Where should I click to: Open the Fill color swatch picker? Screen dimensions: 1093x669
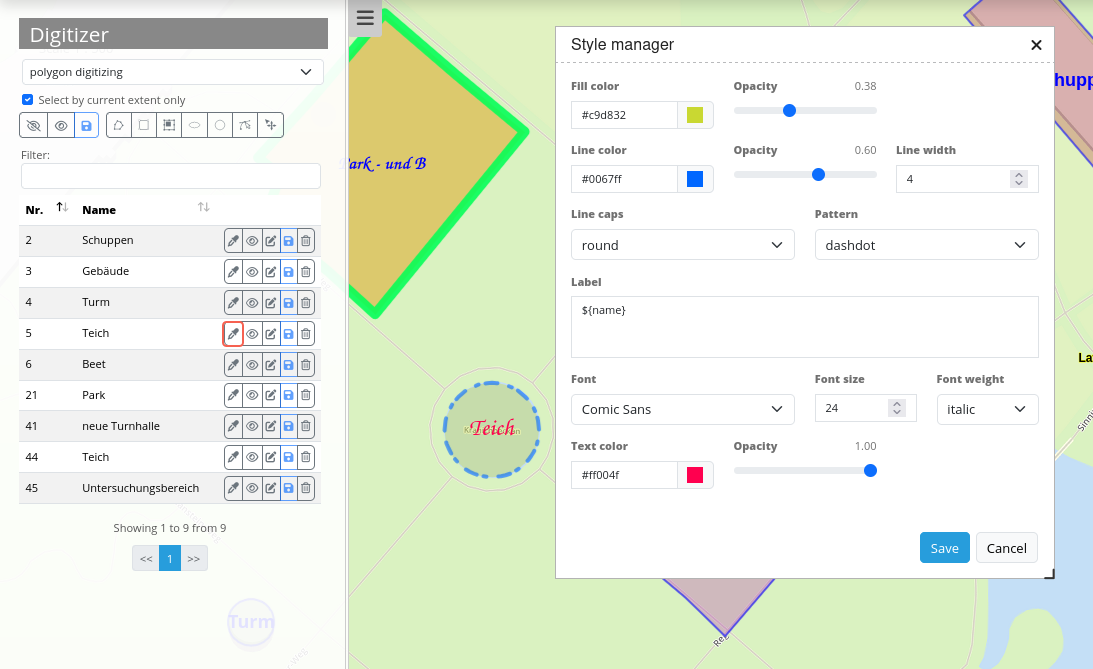[695, 115]
